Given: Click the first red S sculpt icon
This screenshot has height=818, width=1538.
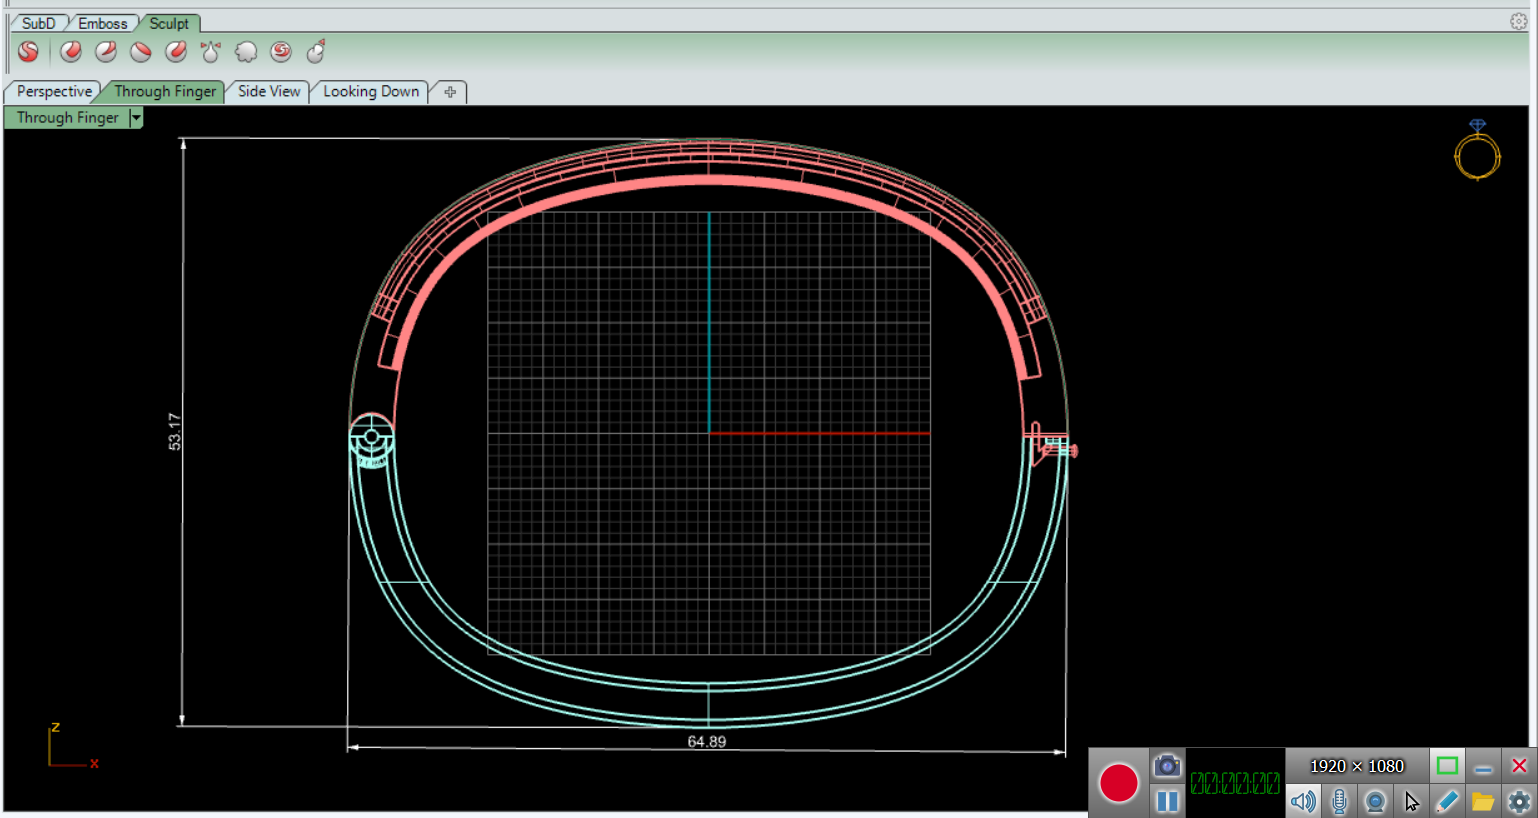Looking at the screenshot, I should click(28, 51).
